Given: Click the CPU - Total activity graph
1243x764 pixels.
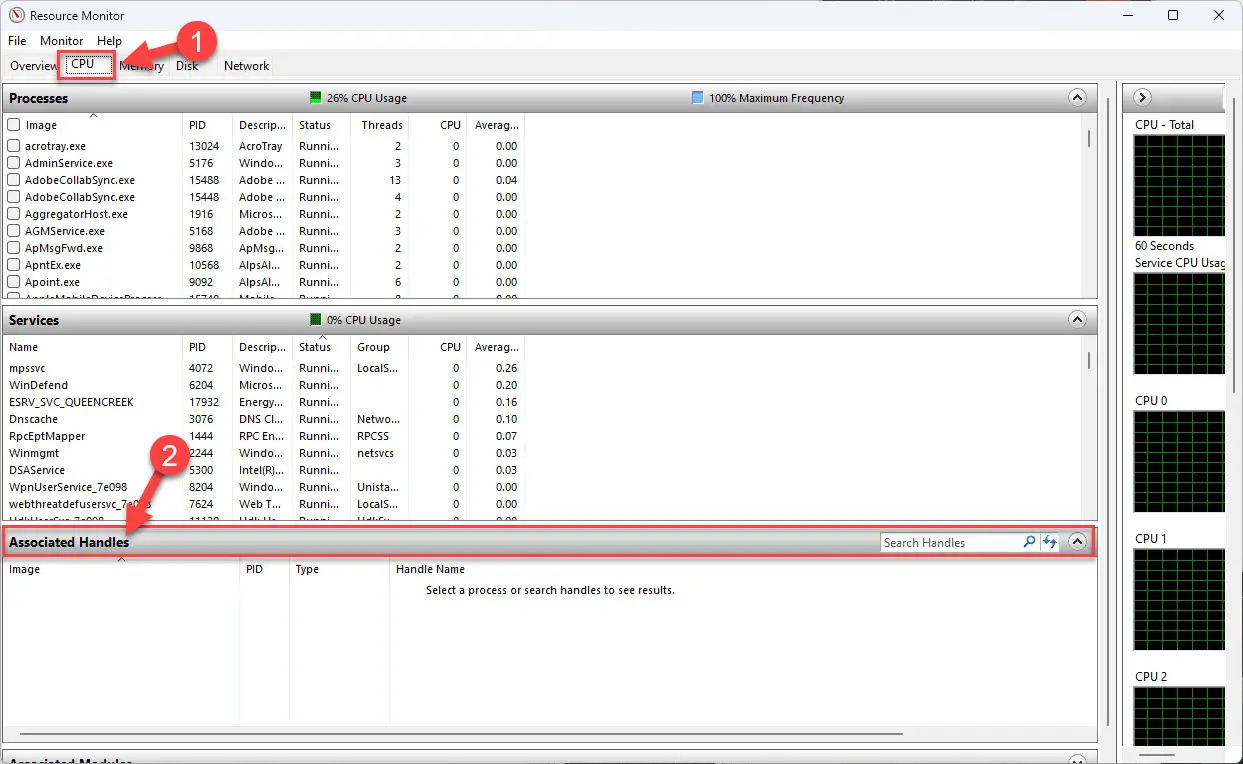Looking at the screenshot, I should (x=1179, y=185).
